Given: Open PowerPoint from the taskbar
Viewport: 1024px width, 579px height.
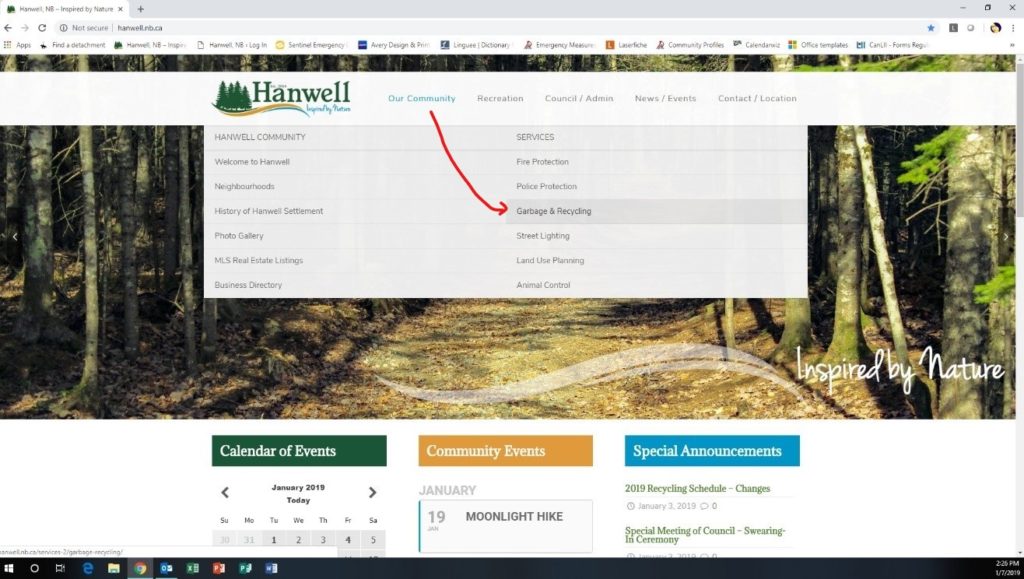Looking at the screenshot, I should pyautogui.click(x=219, y=569).
